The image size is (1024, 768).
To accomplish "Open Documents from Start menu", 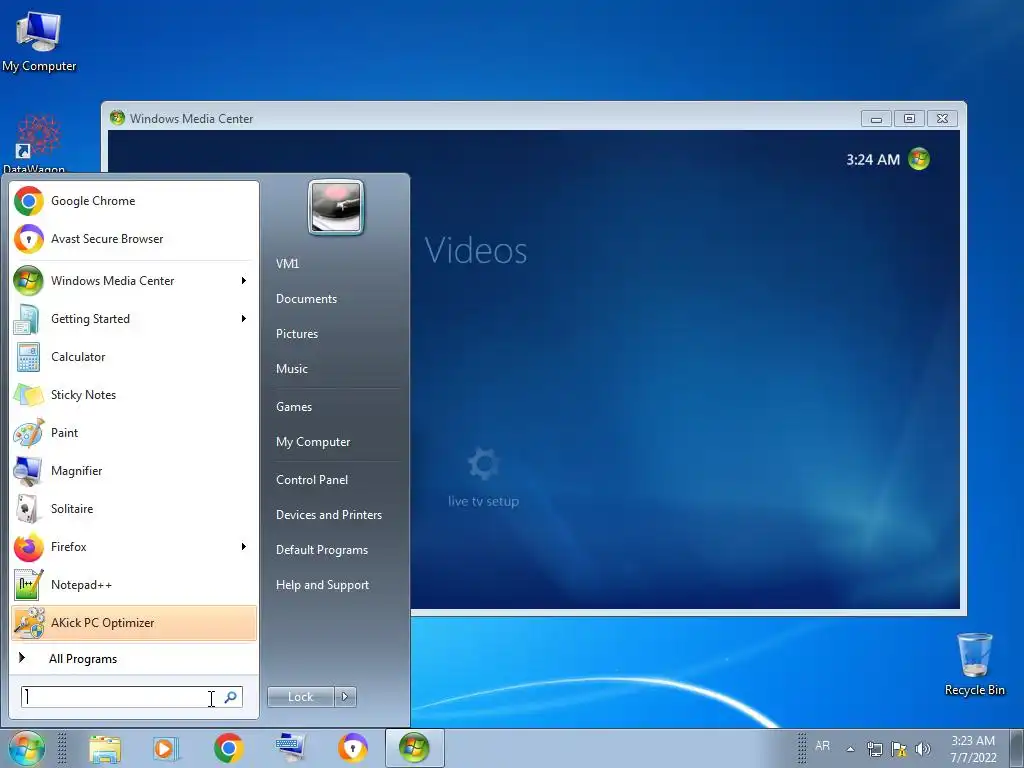I will pos(306,299).
